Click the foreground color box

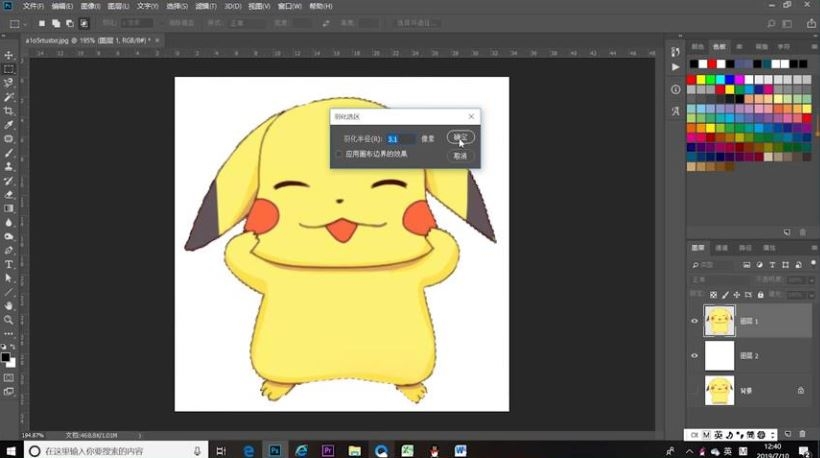[5, 358]
